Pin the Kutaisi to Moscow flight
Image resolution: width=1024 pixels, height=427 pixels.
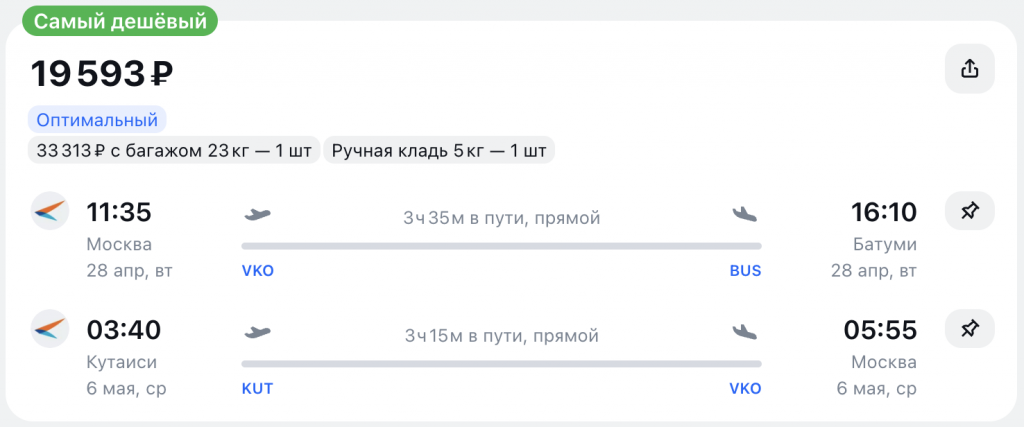[x=969, y=329]
